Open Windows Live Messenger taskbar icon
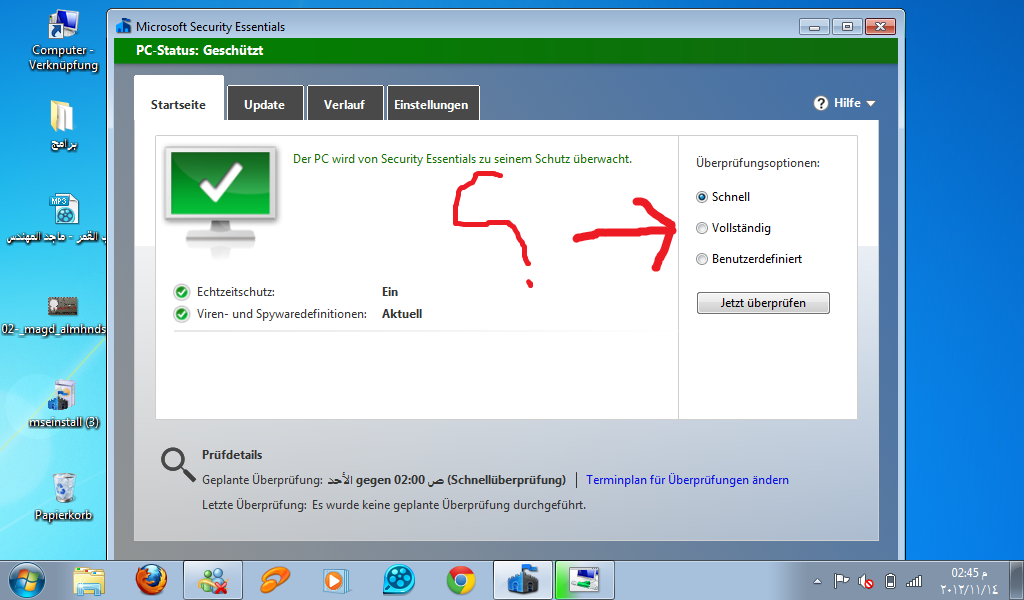Viewport: 1024px width, 600px height. click(x=213, y=580)
